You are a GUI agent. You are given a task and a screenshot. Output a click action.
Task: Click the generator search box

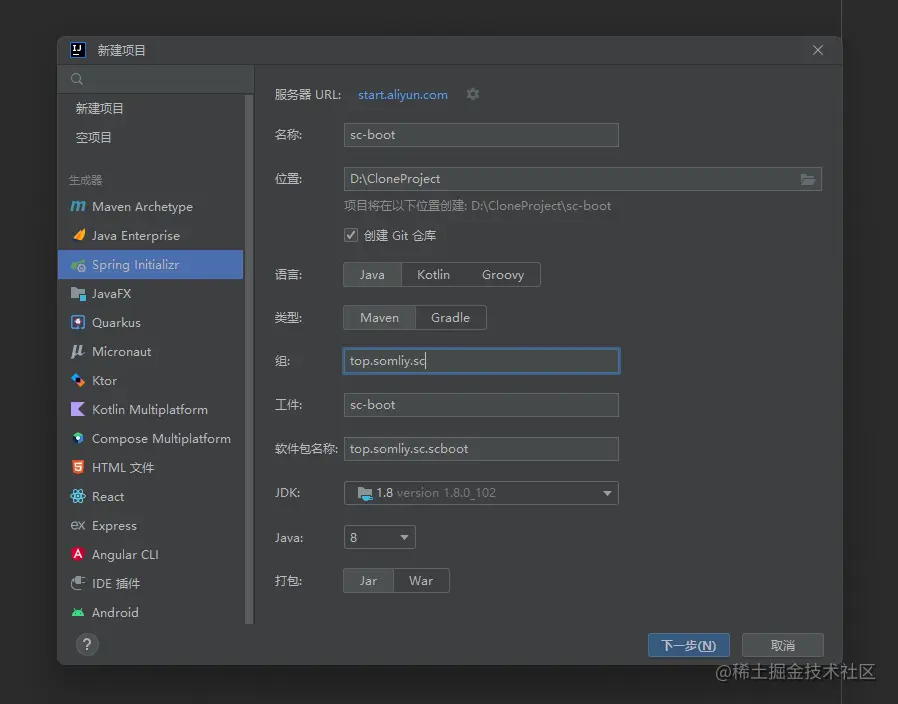(x=156, y=79)
